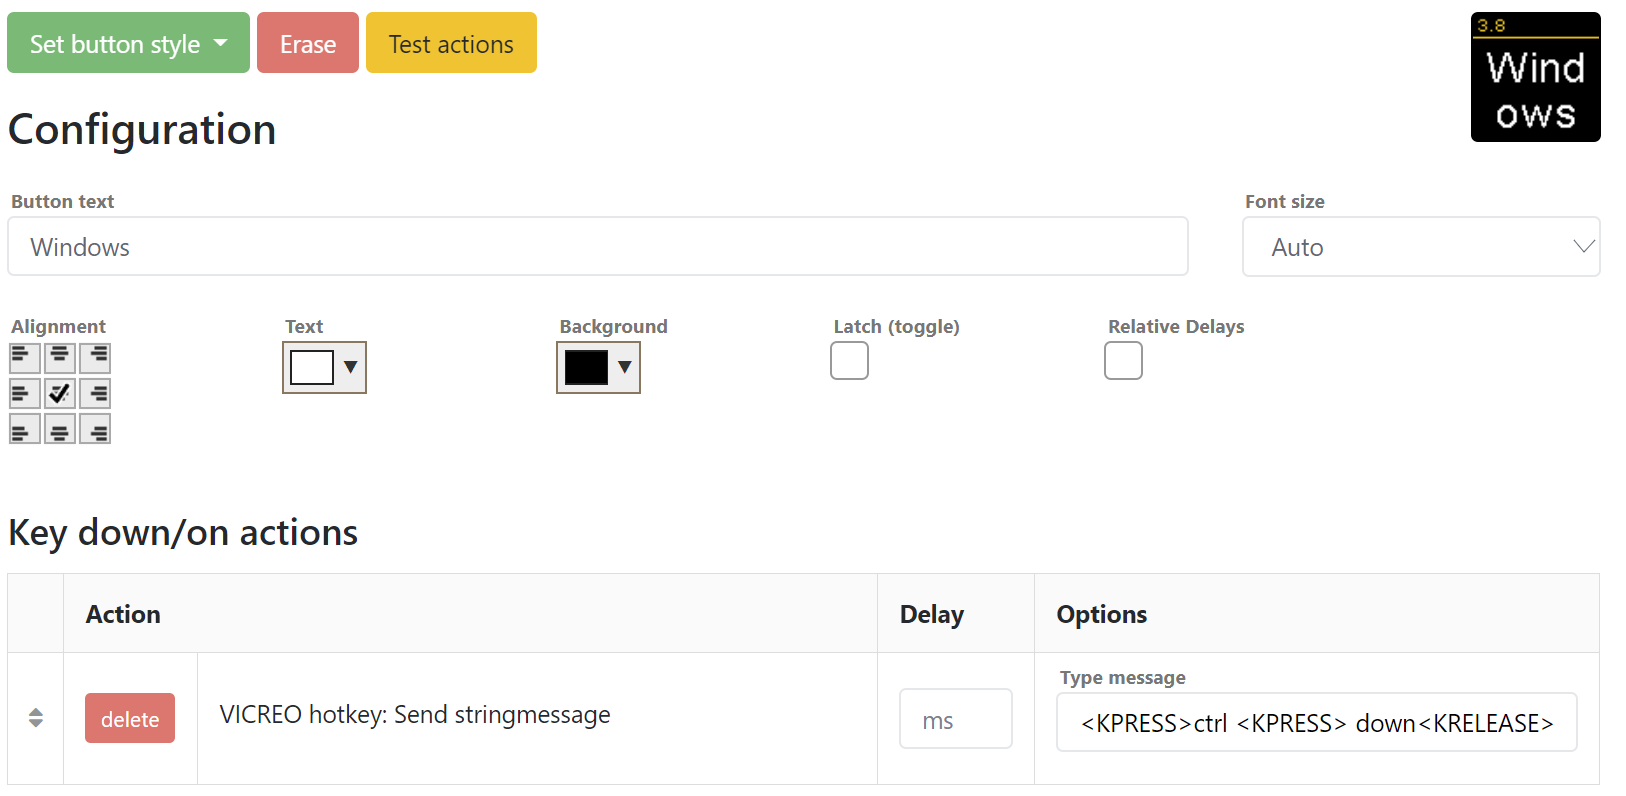This screenshot has width=1626, height=796.
Task: Open the black Background color swatch
Action: (x=598, y=367)
